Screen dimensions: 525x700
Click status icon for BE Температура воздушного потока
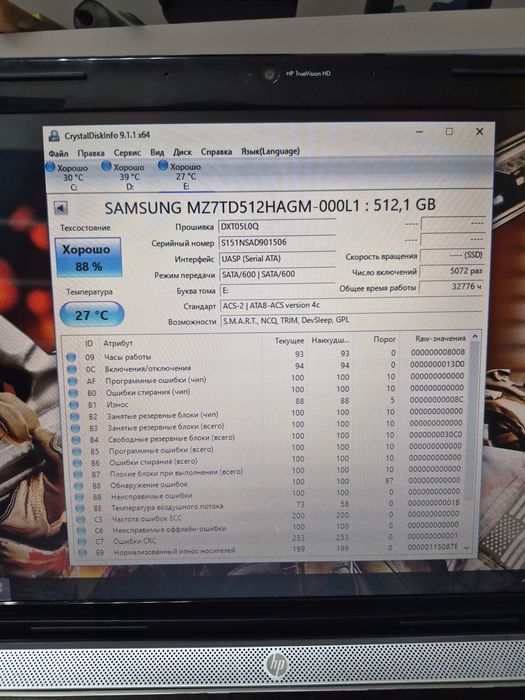coord(80,508)
